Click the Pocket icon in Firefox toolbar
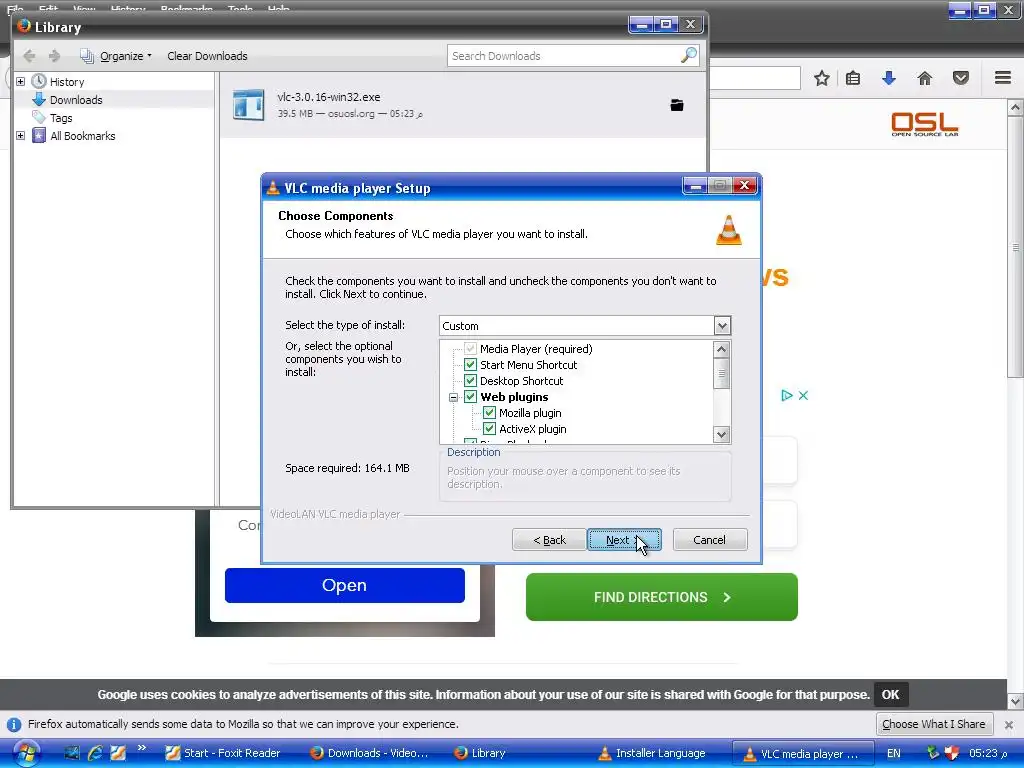 (x=961, y=78)
